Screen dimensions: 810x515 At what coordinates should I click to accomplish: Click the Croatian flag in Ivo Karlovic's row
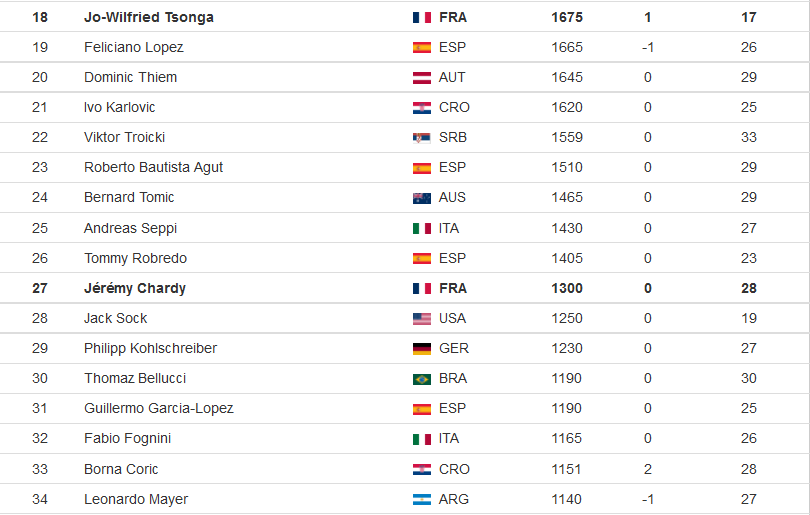click(422, 107)
